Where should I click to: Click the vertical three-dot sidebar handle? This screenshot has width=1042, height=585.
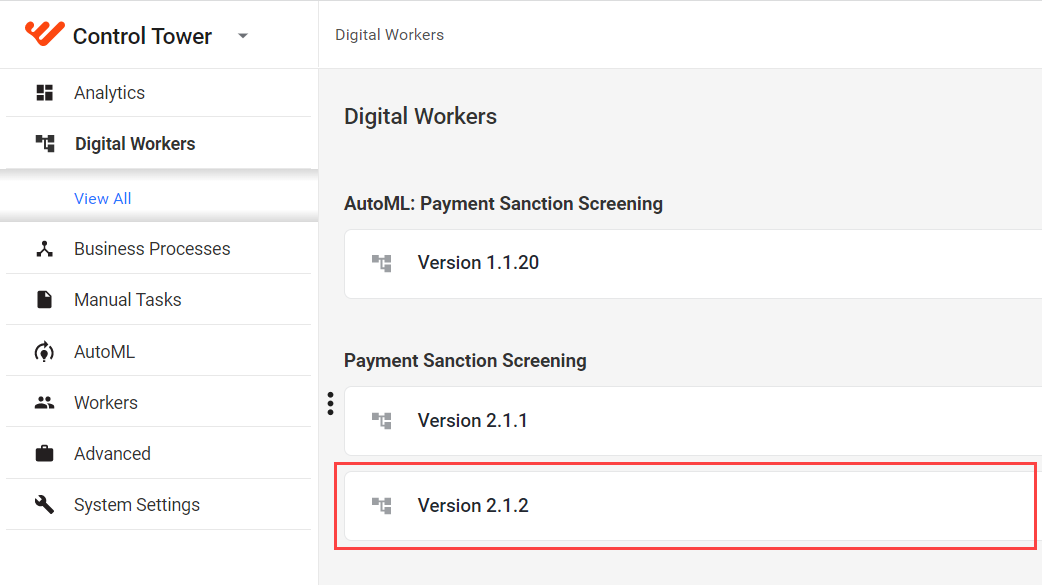(330, 404)
